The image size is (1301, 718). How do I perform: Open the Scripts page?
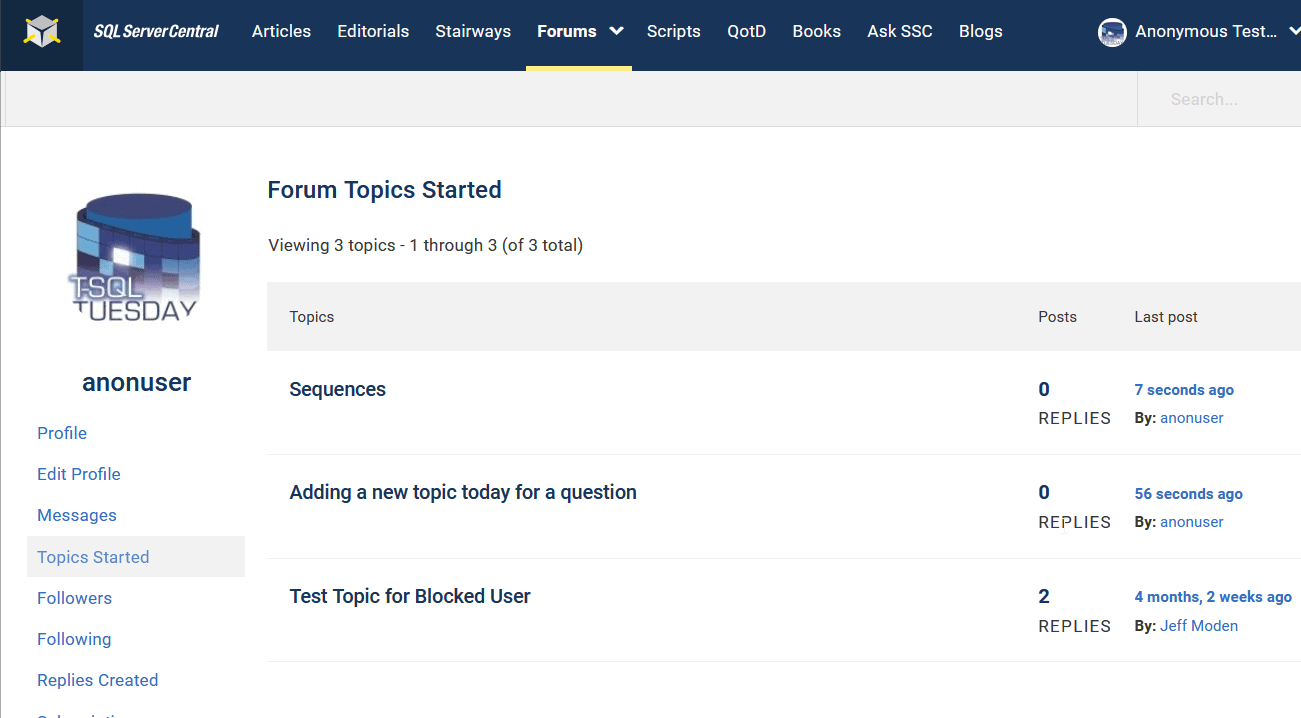tap(673, 32)
